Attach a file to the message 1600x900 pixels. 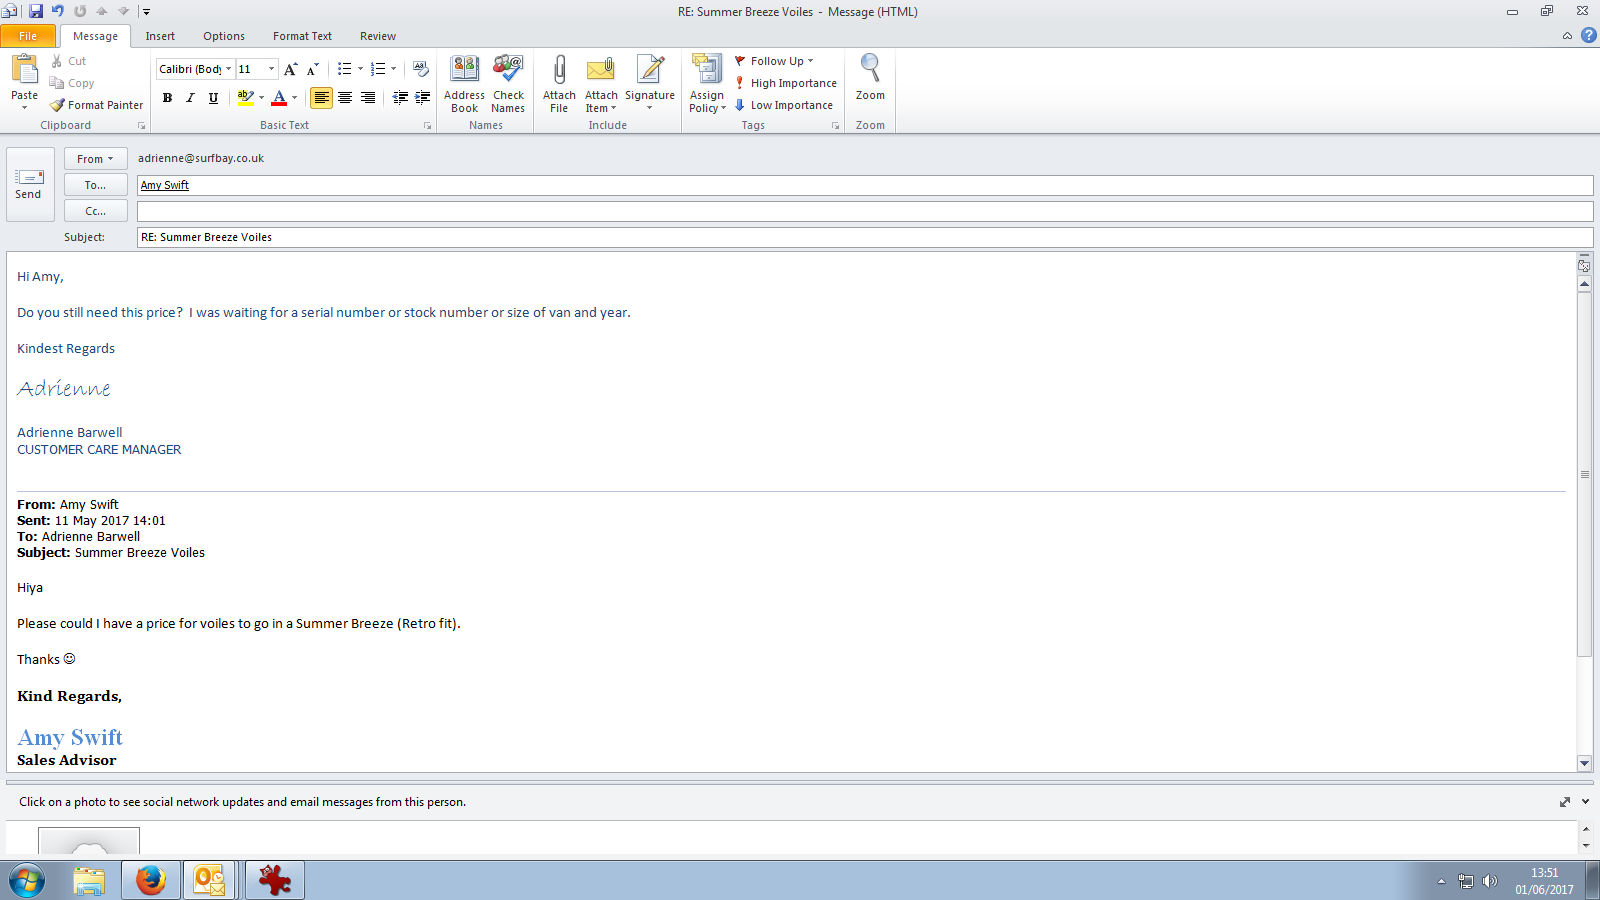(x=559, y=84)
